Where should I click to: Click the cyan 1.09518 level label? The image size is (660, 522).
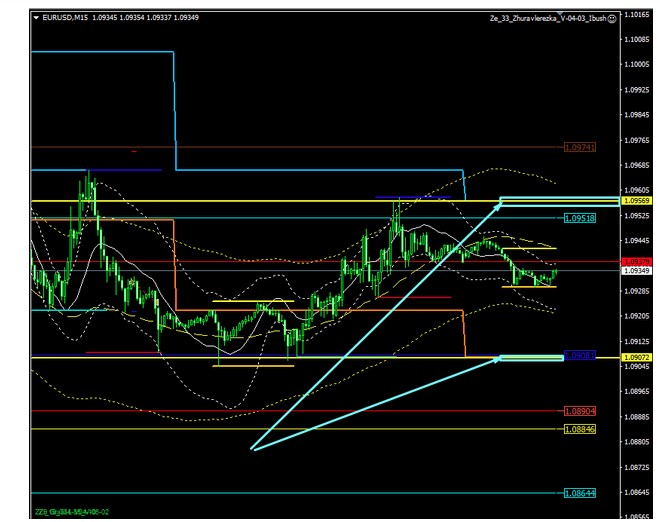pos(580,218)
